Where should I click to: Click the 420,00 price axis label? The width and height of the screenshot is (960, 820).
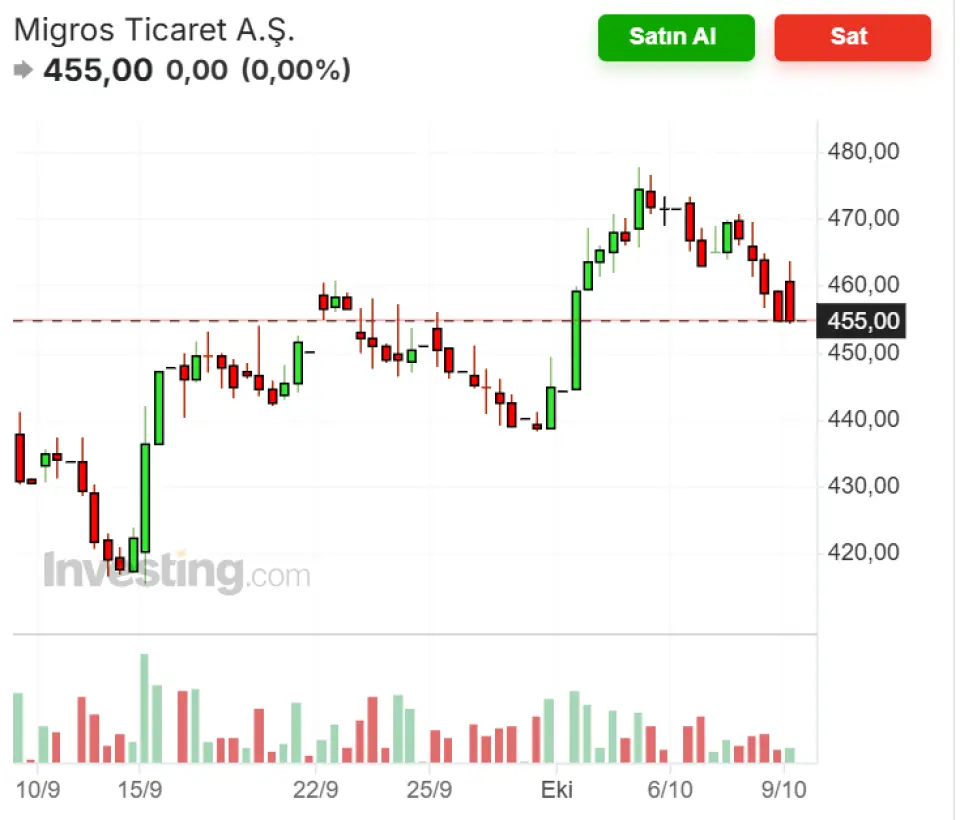tap(864, 552)
